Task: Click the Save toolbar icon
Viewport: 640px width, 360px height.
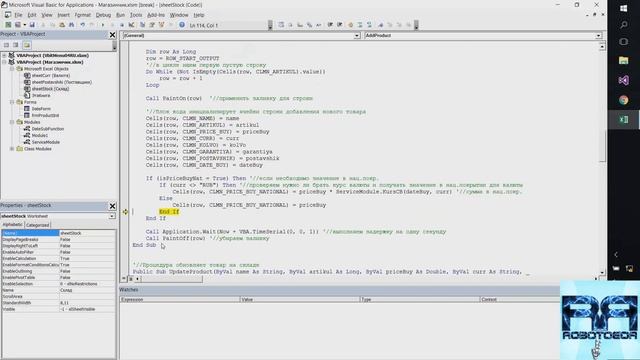Action: (x=32, y=25)
